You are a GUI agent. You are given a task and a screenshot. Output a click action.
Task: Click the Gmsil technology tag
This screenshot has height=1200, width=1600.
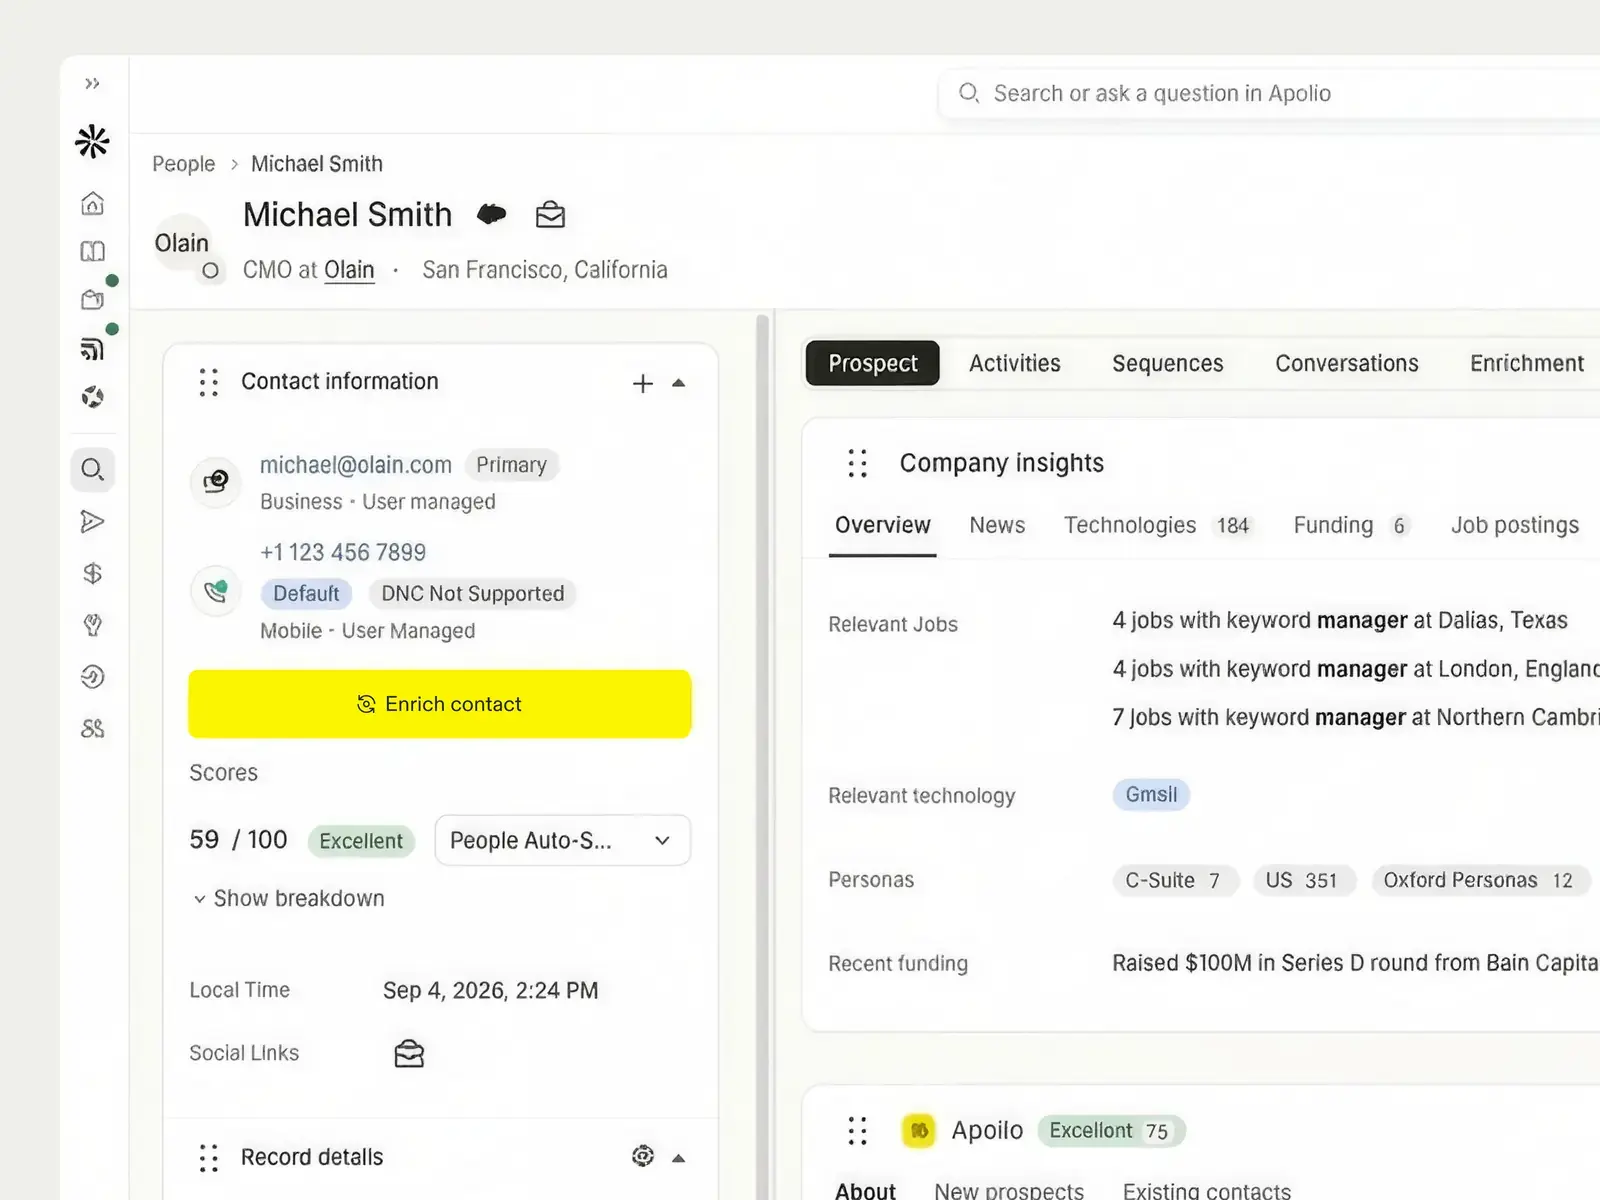click(x=1151, y=795)
